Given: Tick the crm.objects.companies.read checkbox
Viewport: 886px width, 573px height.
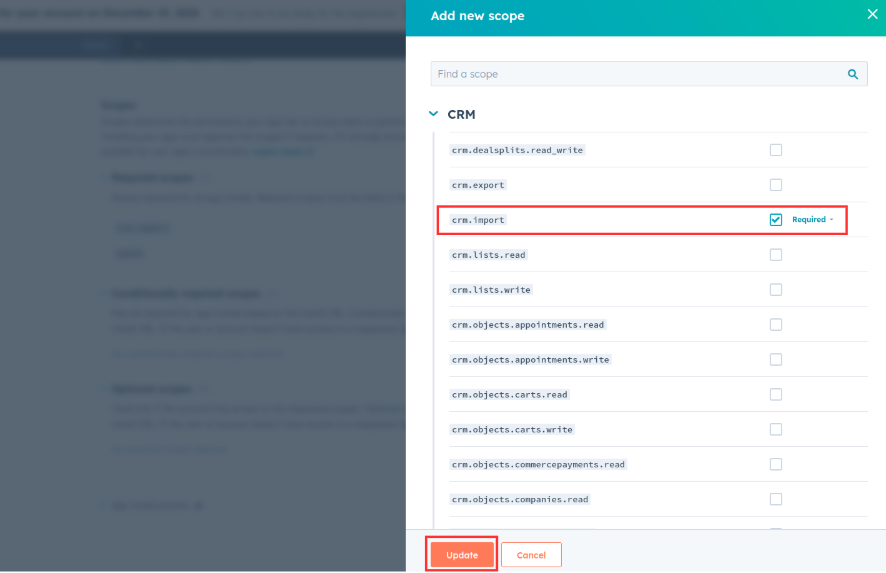Looking at the screenshot, I should [x=775, y=500].
